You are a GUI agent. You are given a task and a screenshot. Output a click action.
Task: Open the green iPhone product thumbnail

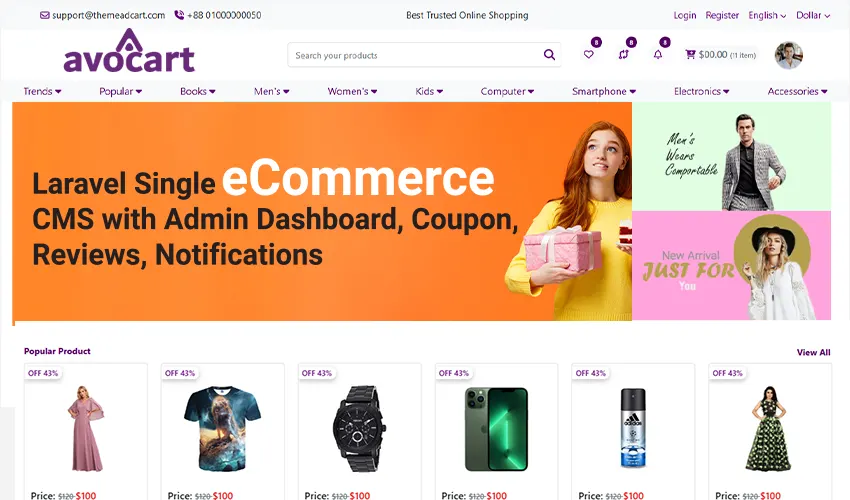tap(496, 428)
